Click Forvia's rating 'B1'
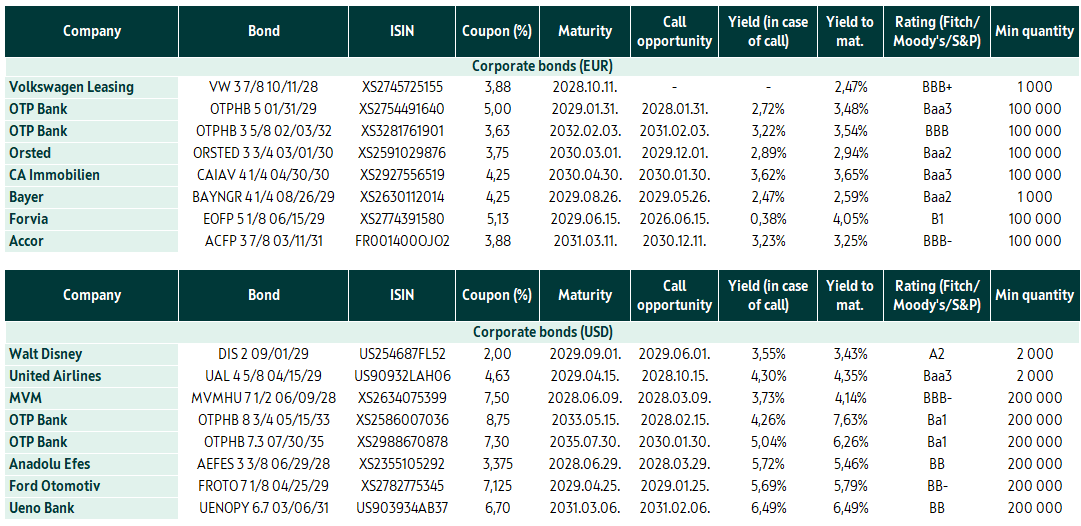Image resolution: width=1081 pixels, height=526 pixels. (x=935, y=219)
